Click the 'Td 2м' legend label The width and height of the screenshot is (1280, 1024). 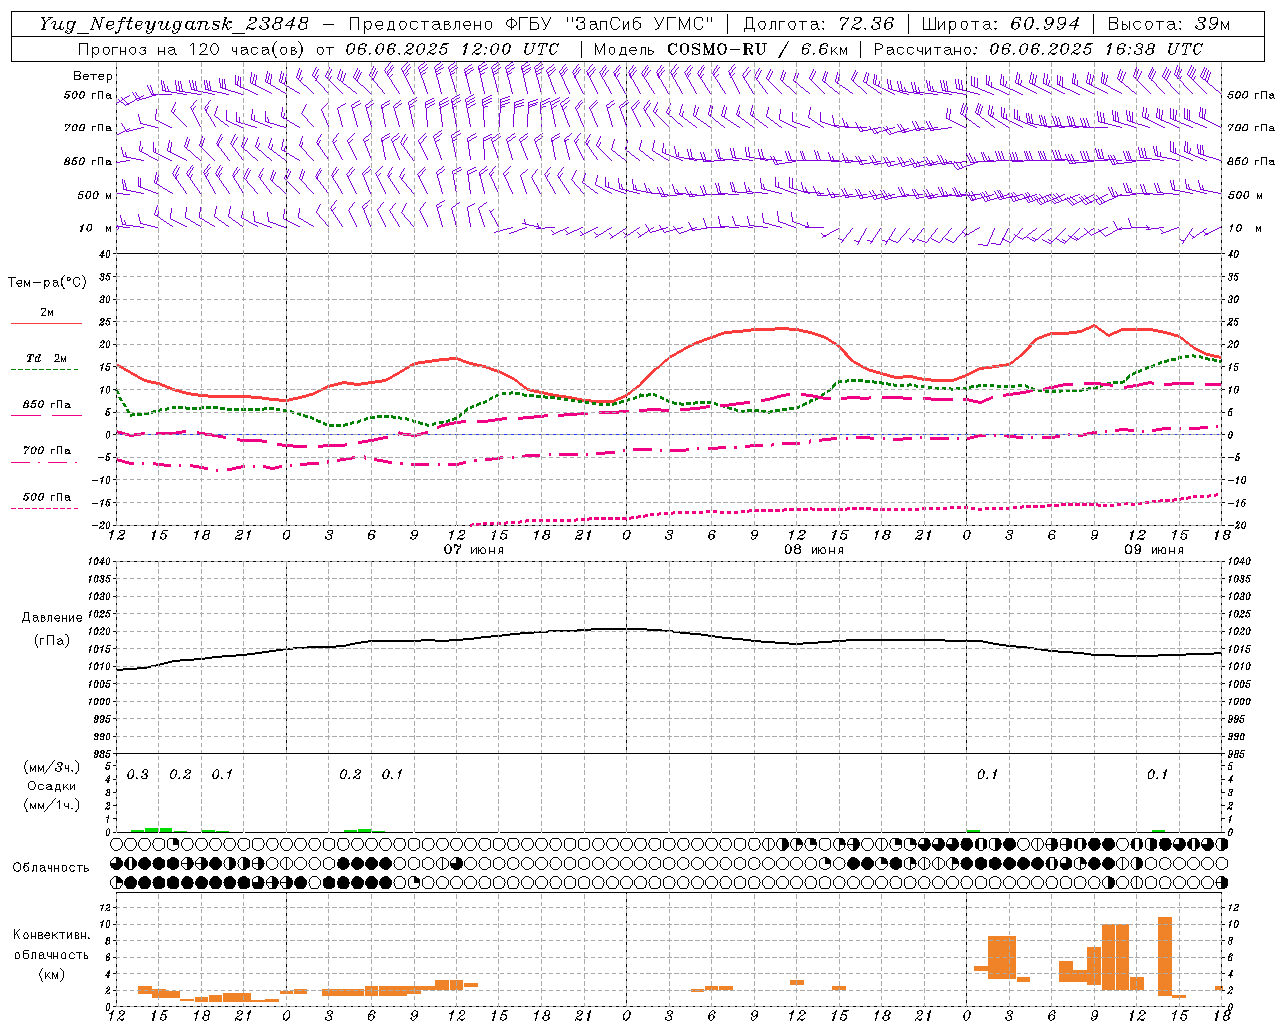[x=47, y=358]
